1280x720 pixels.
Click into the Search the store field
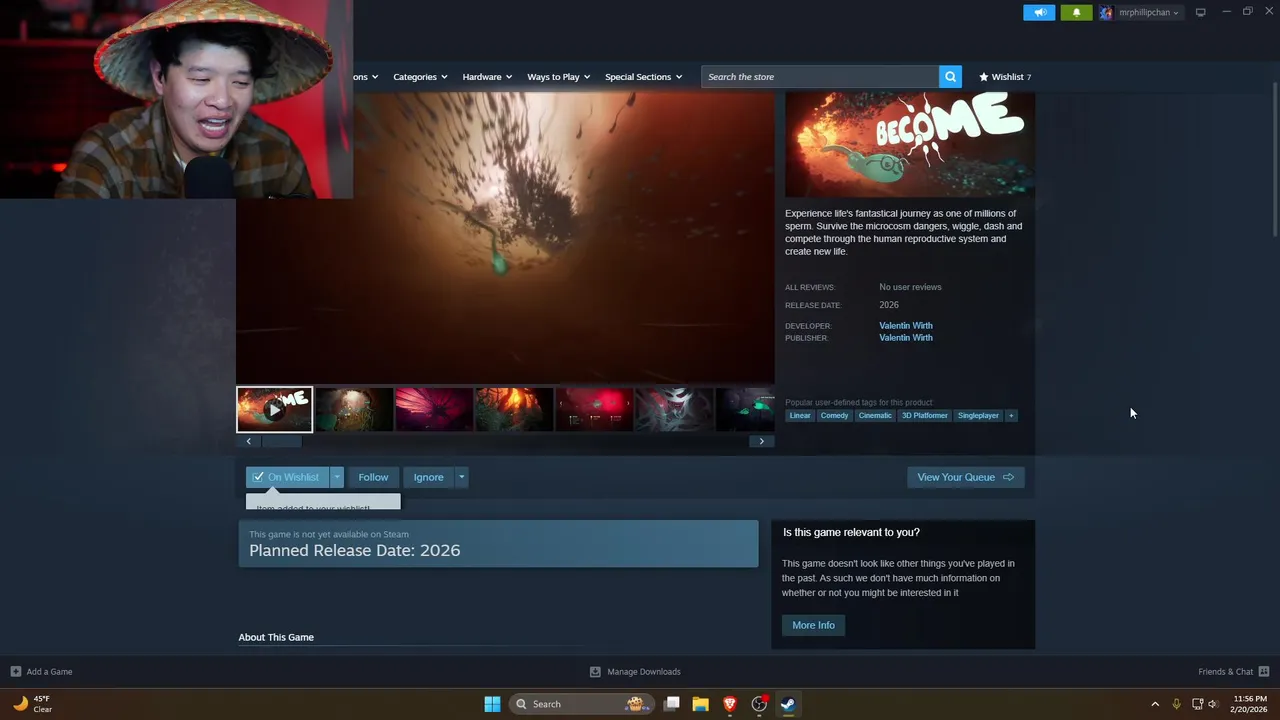(x=820, y=76)
